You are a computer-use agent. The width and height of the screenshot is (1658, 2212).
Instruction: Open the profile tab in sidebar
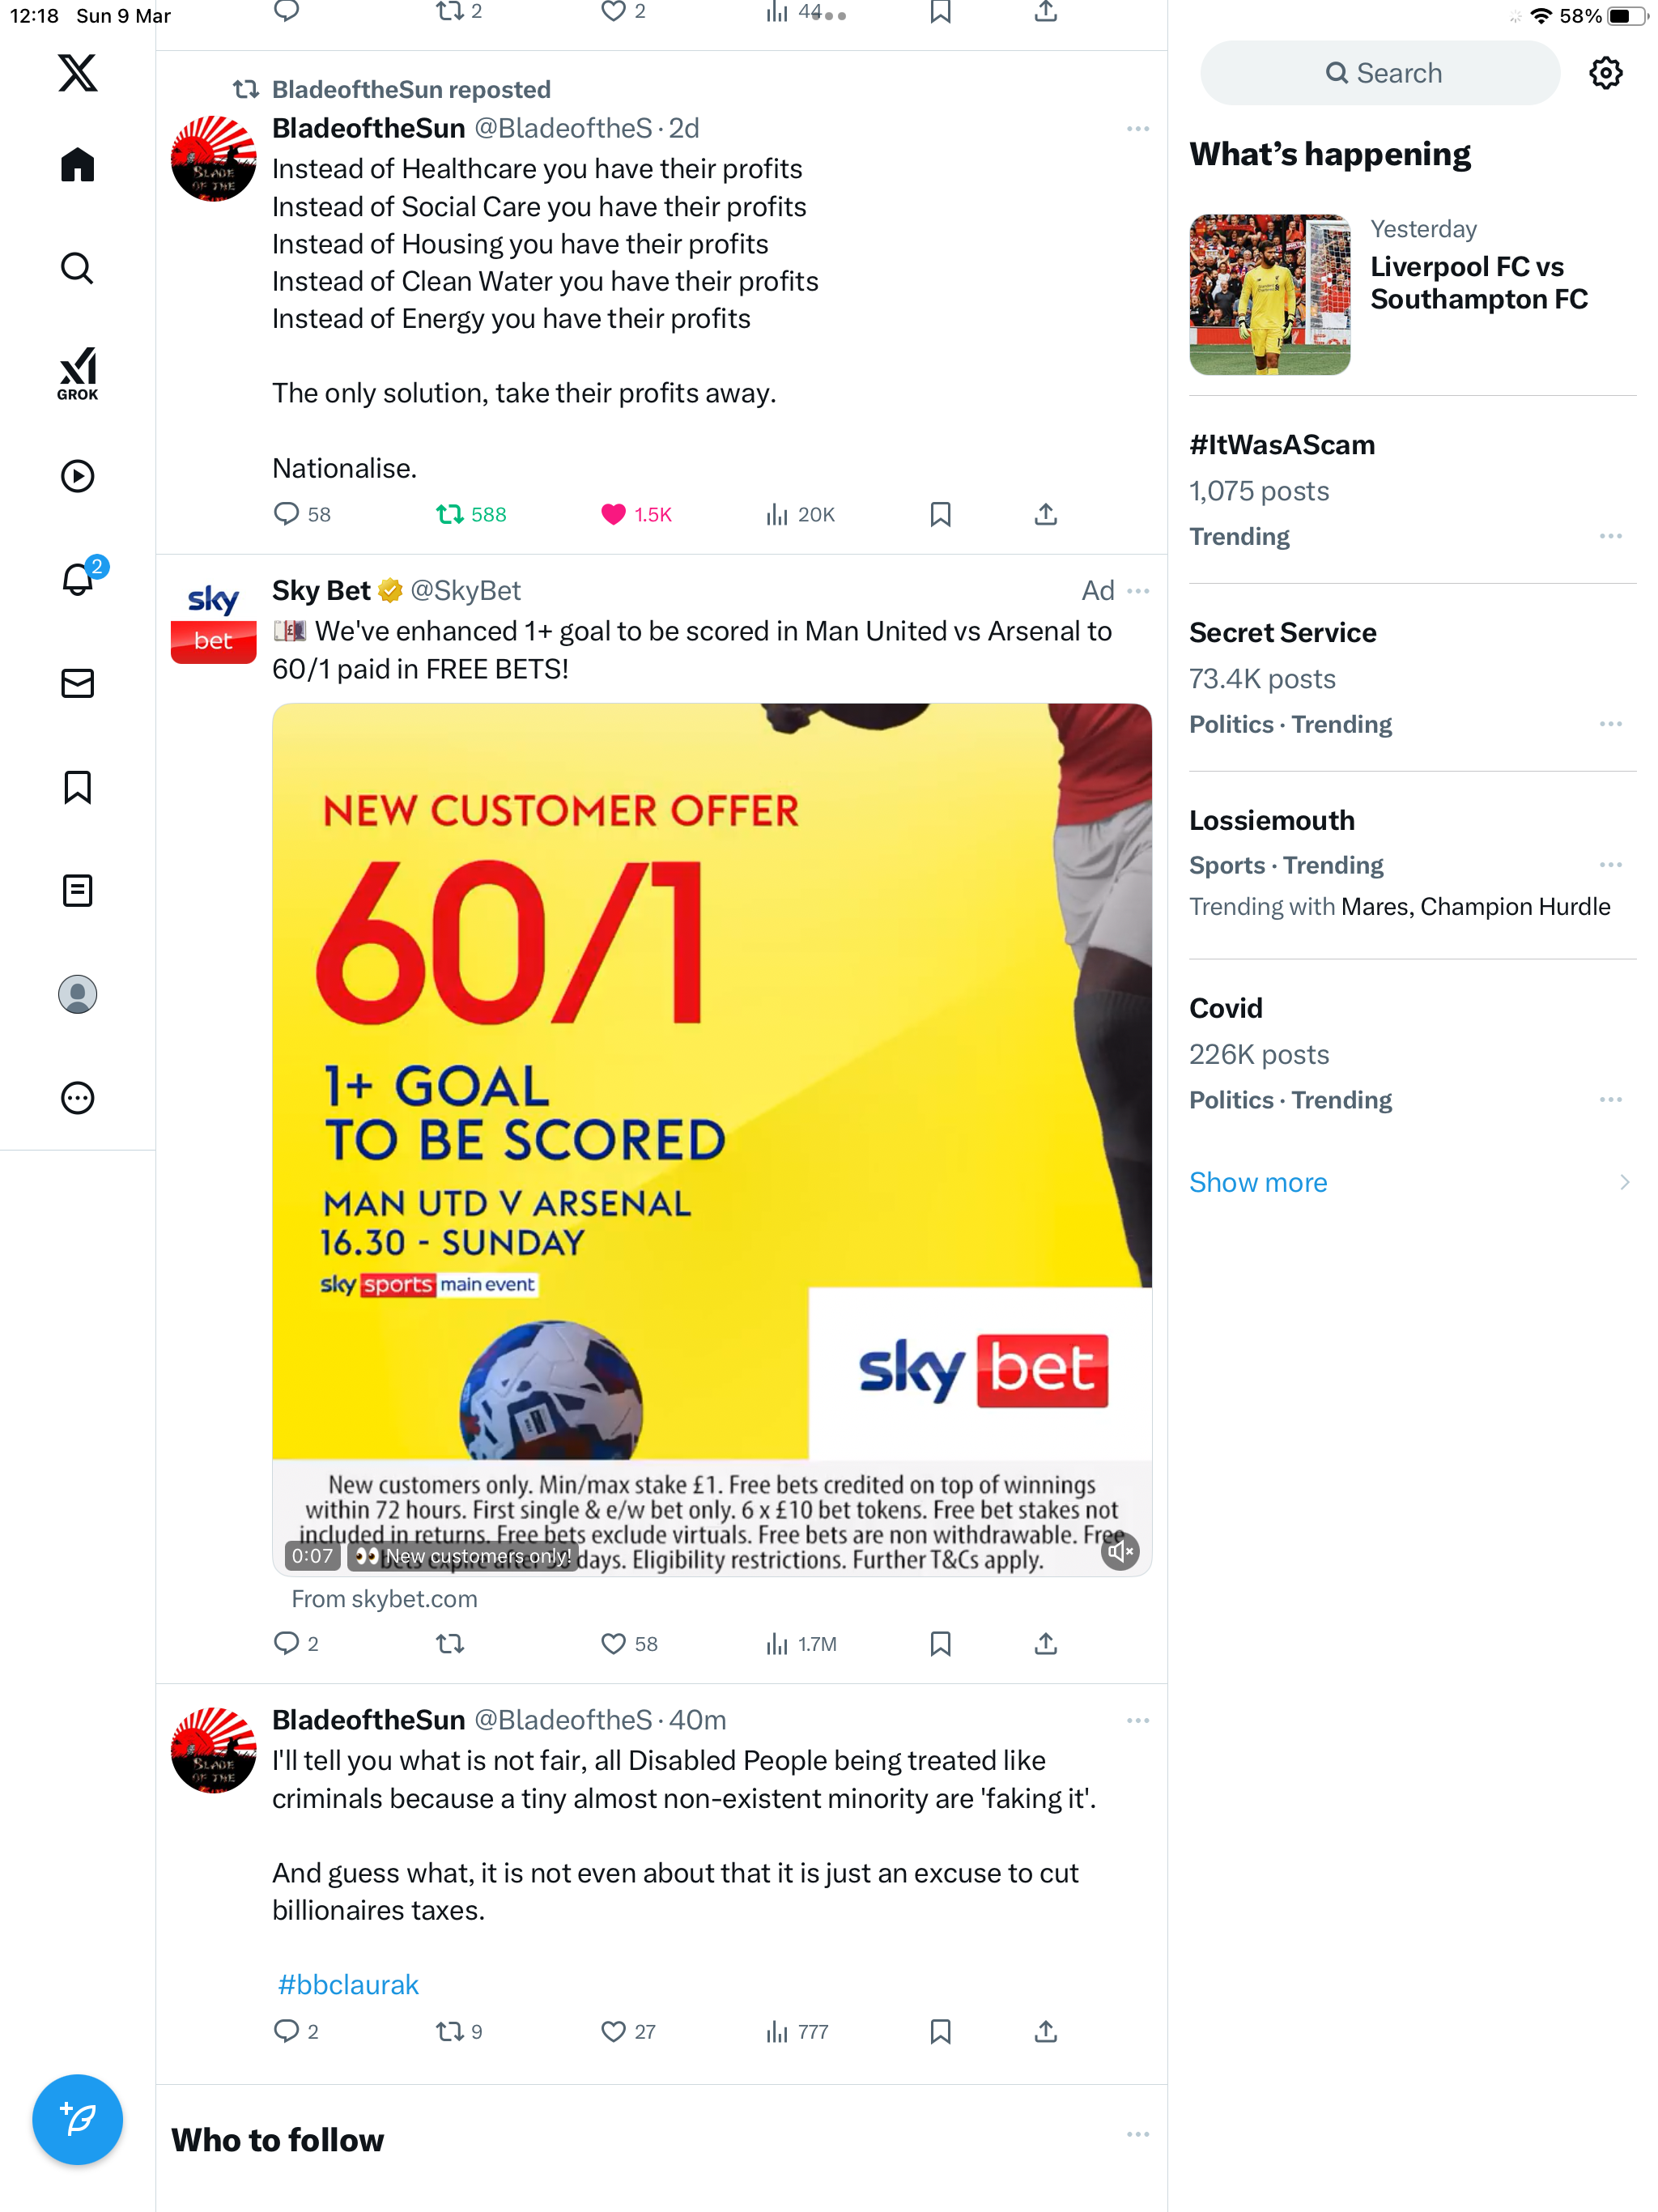[x=77, y=994]
